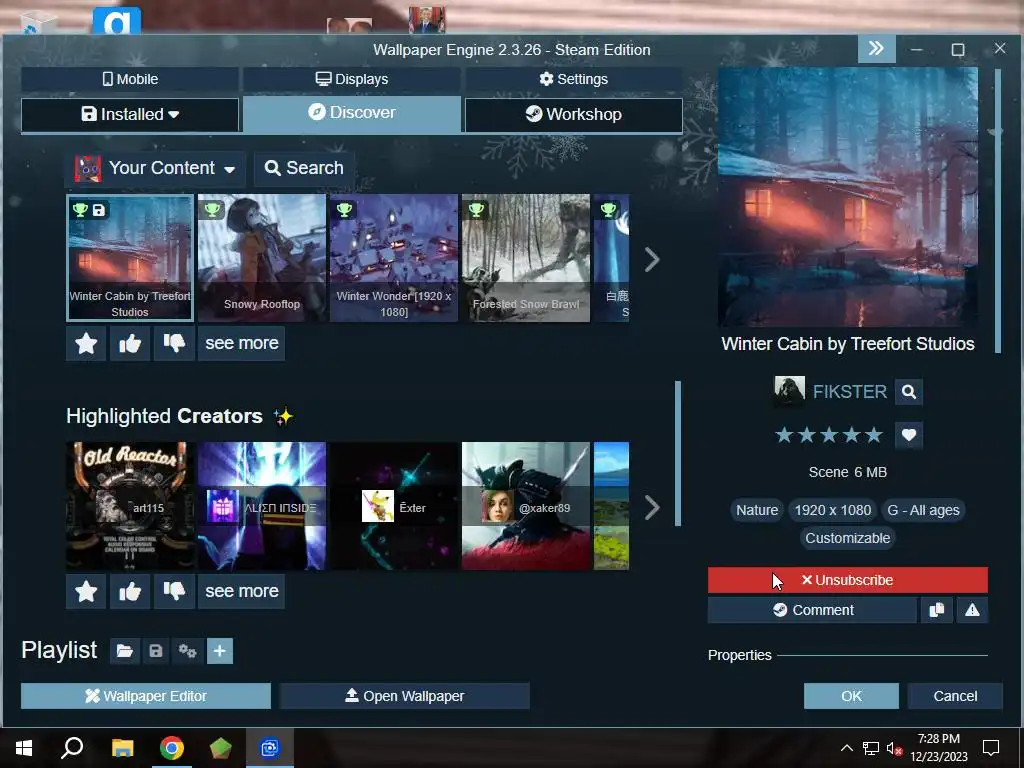Thumbs up the Your Content row
Image resolution: width=1024 pixels, height=768 pixels.
[x=130, y=343]
